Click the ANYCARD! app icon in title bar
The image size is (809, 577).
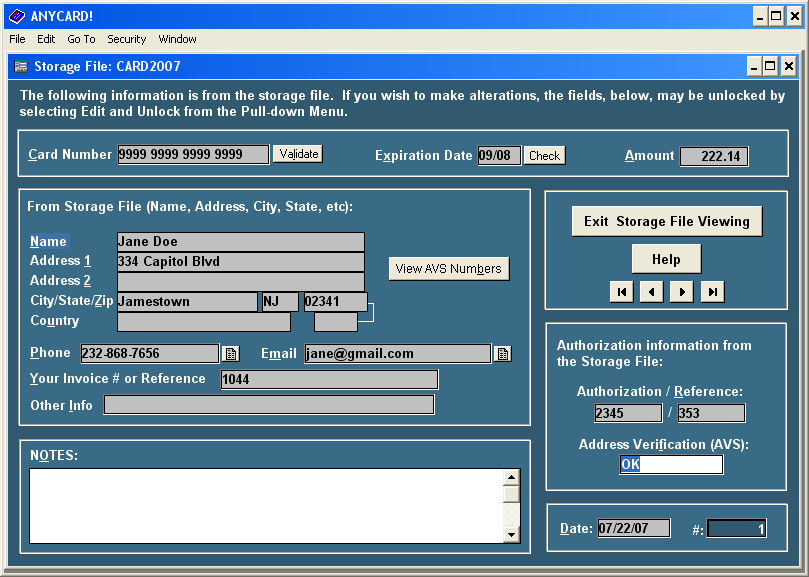17,16
